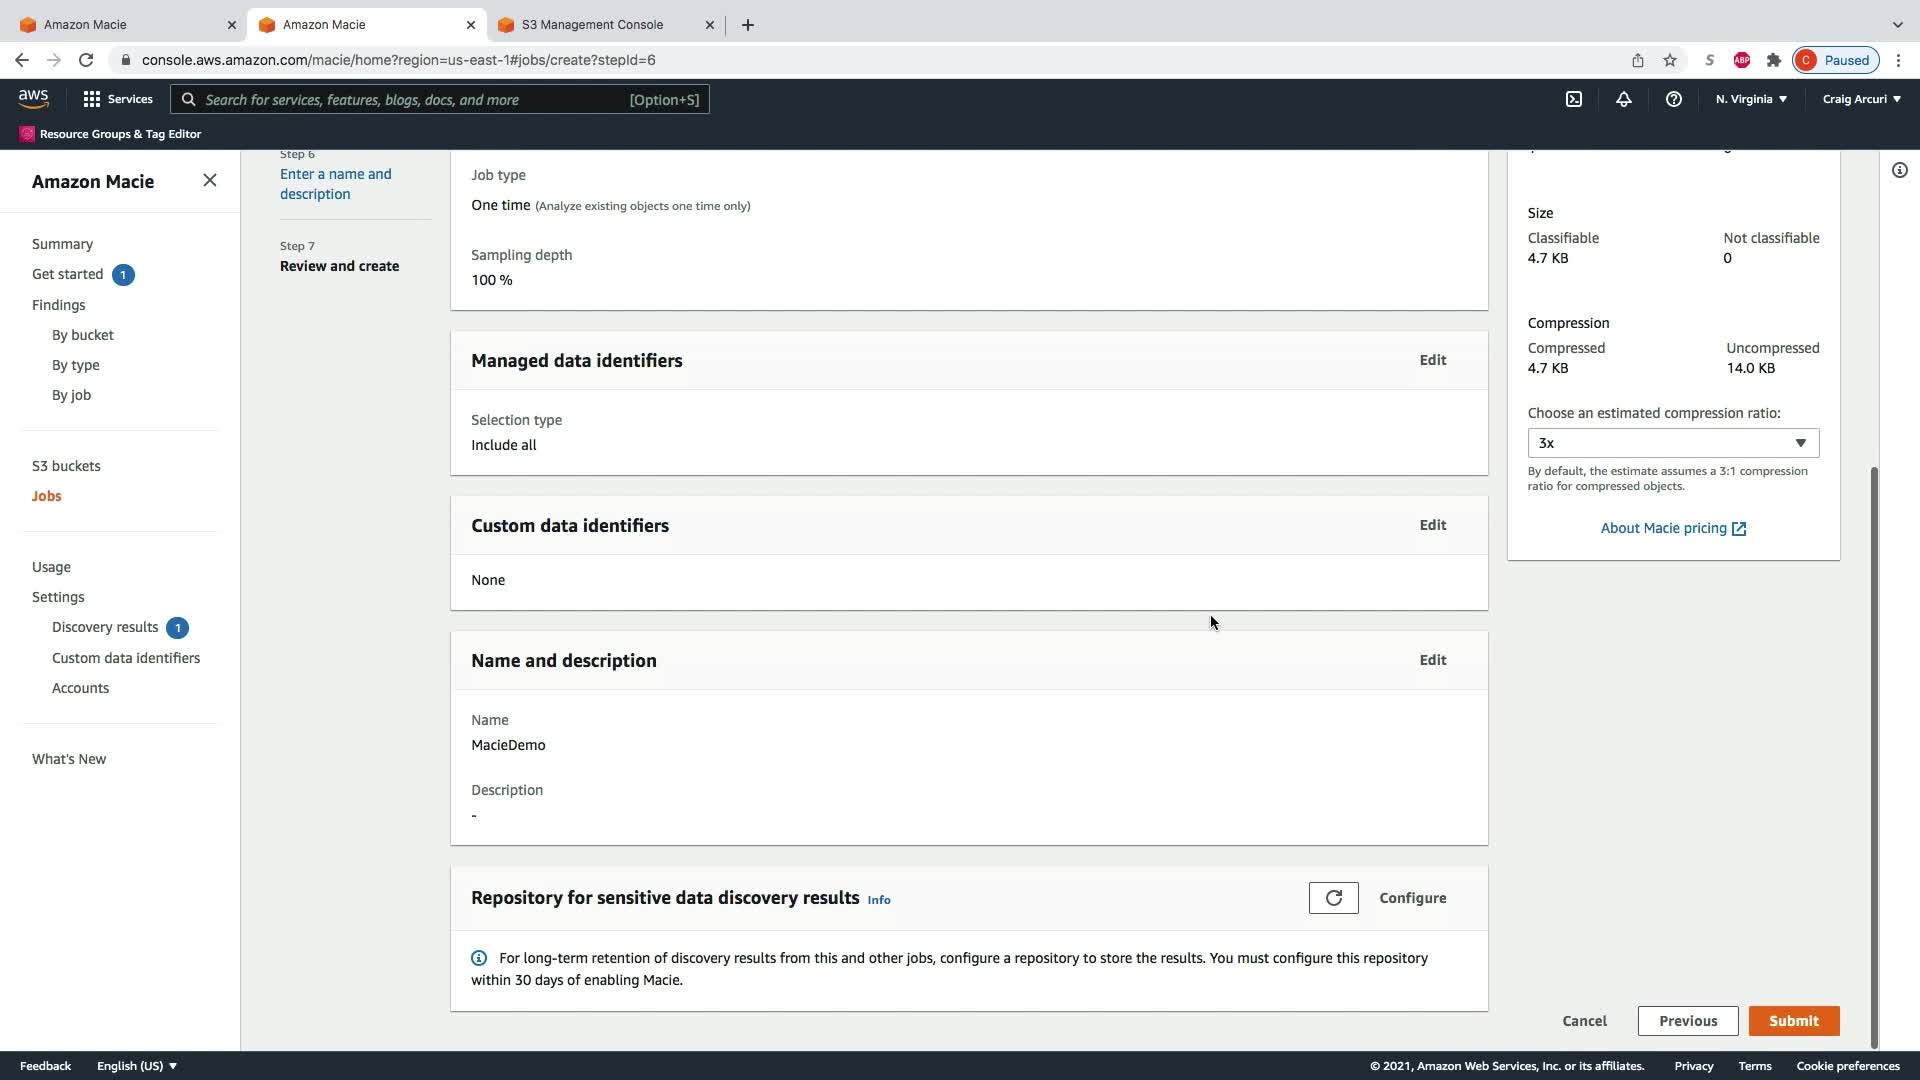Open the AWS CloudShell icon
The image size is (1920, 1080).
[x=1573, y=99]
